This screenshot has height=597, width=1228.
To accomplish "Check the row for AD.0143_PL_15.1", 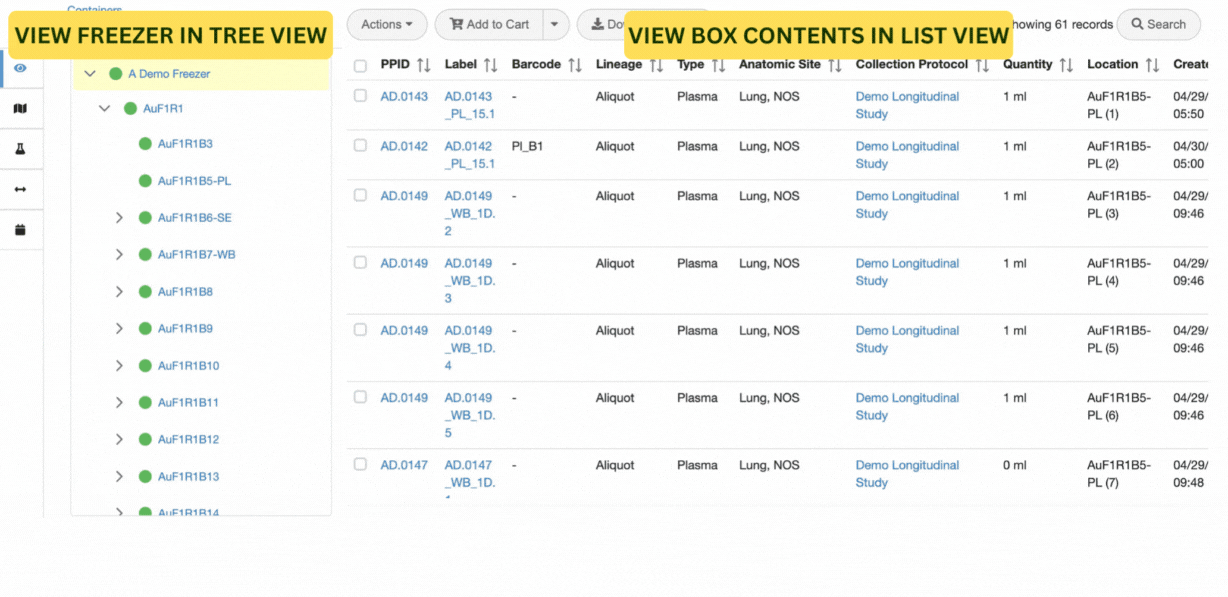I will [360, 95].
